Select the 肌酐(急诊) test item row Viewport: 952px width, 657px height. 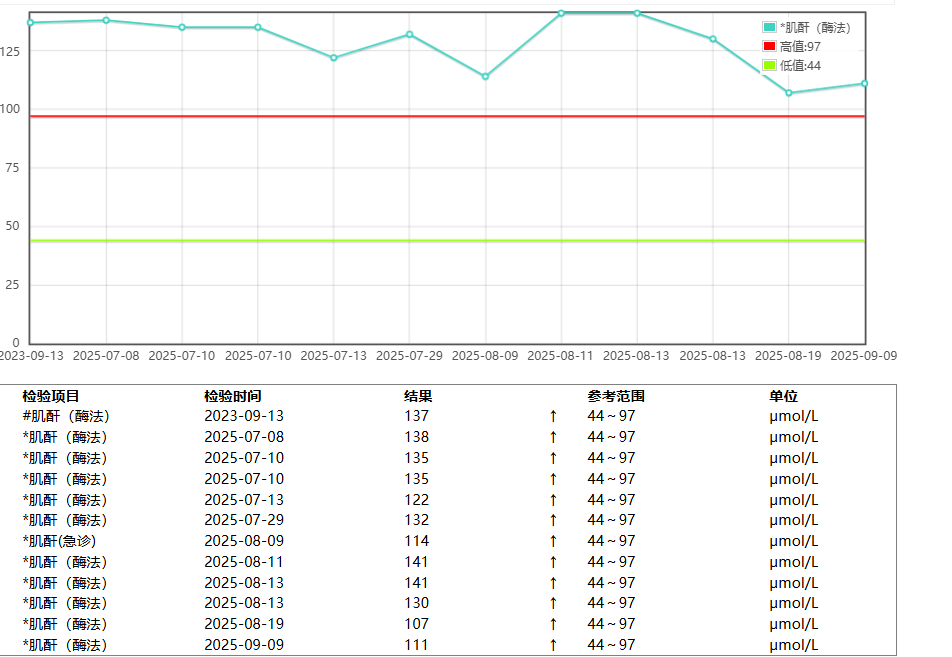pyautogui.click(x=59, y=541)
